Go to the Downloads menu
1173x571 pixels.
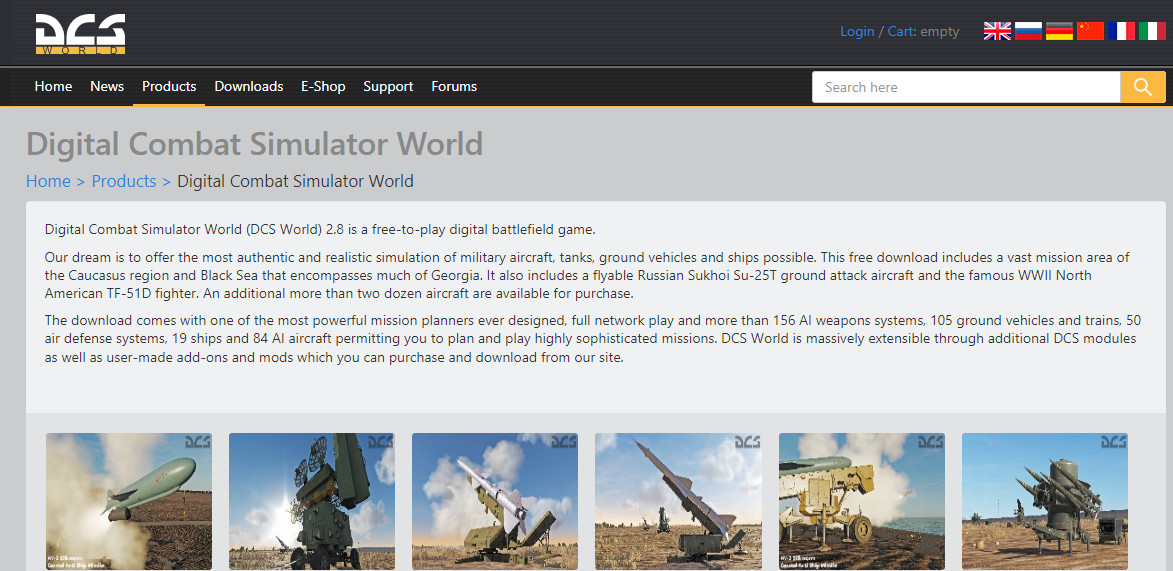(x=249, y=86)
